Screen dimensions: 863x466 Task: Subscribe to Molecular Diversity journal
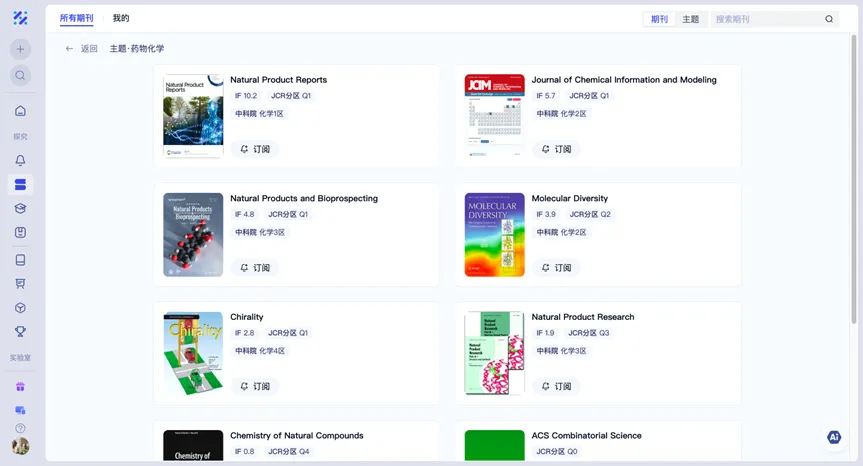pyautogui.click(x=556, y=268)
